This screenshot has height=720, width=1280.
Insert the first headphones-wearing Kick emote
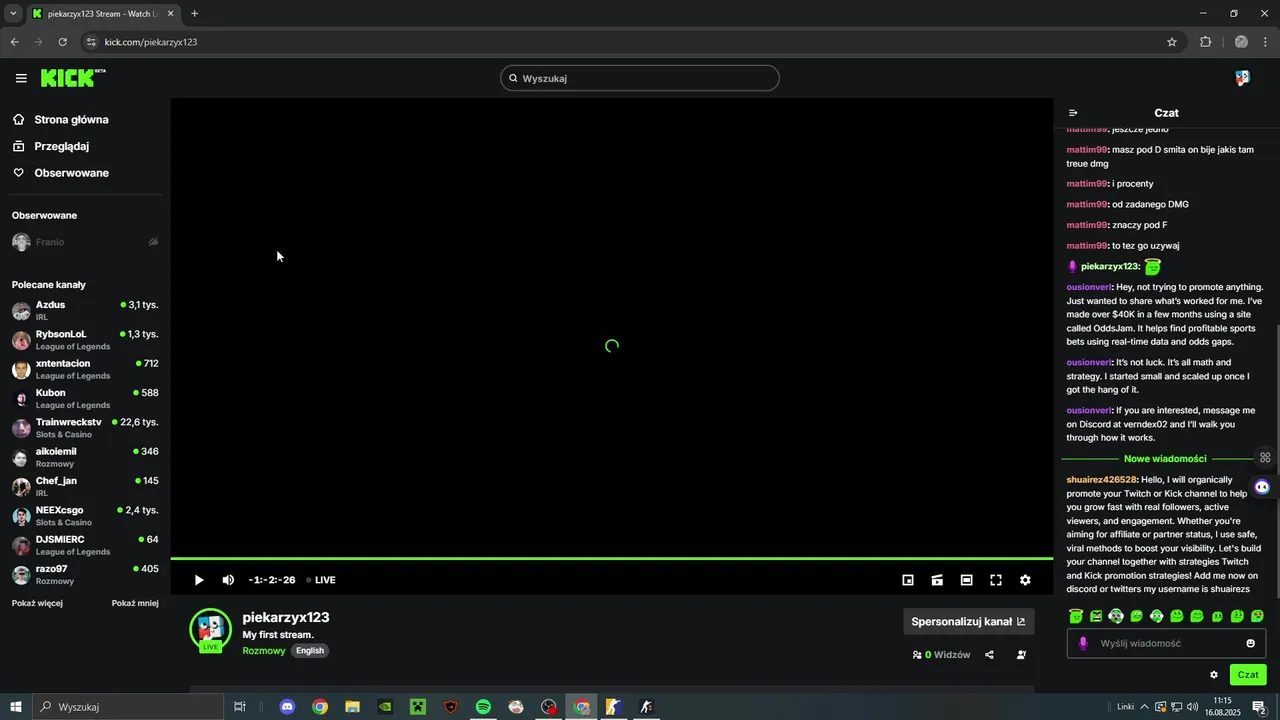coord(1116,616)
